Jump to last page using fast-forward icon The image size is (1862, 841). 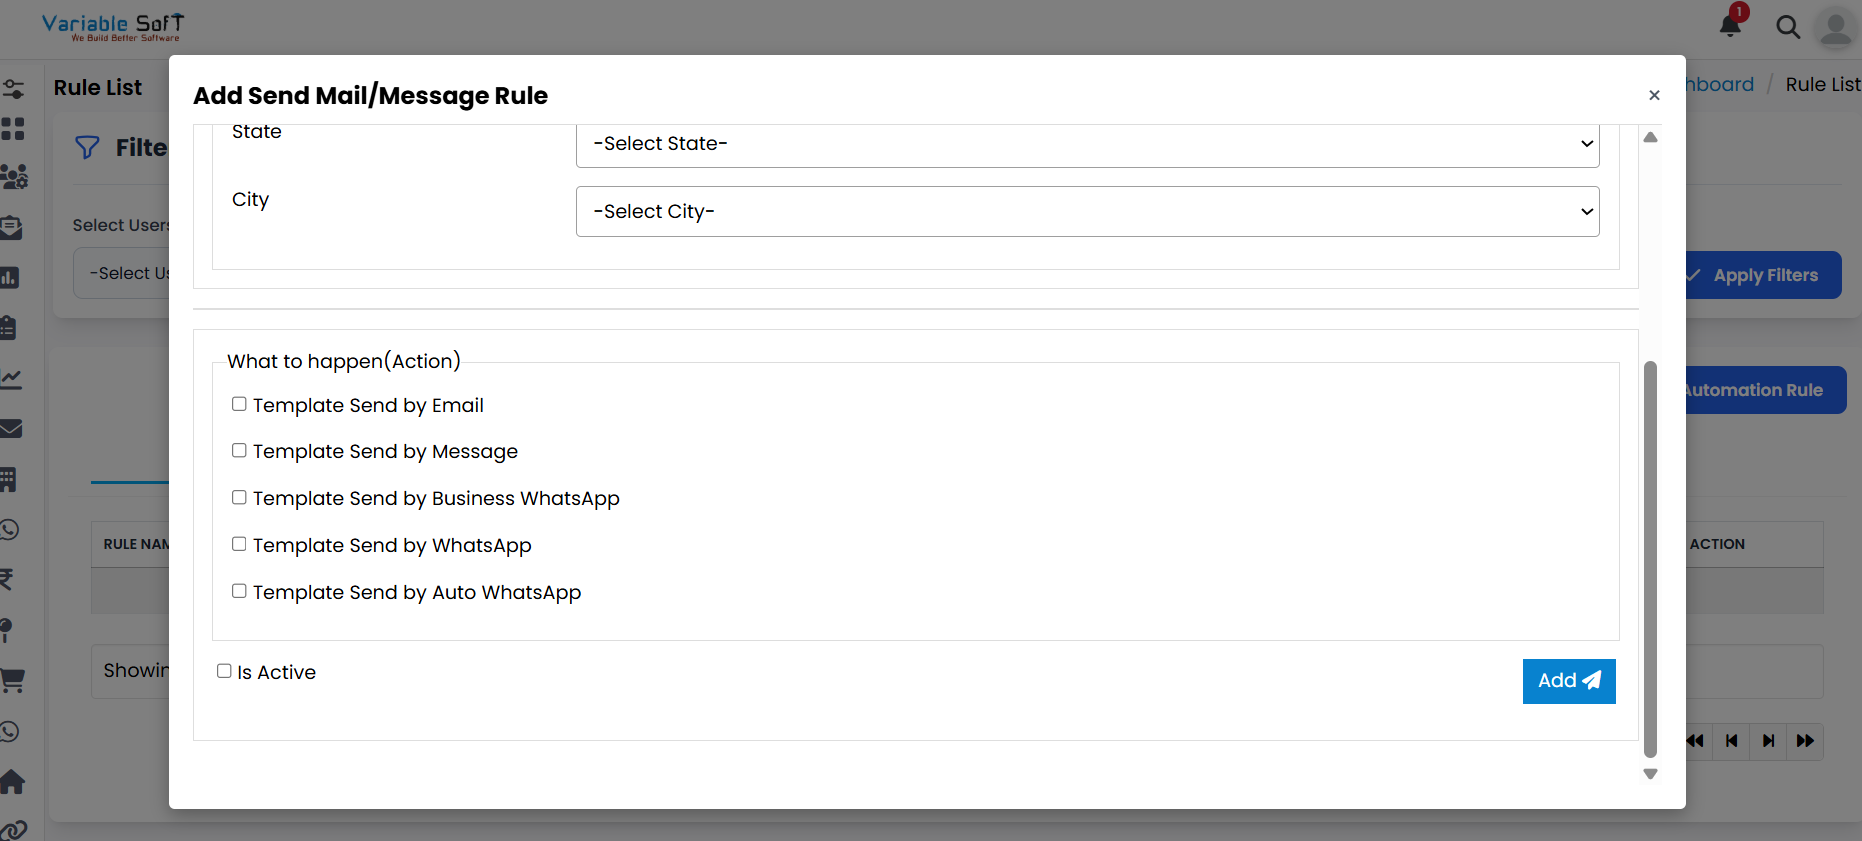coord(1805,741)
